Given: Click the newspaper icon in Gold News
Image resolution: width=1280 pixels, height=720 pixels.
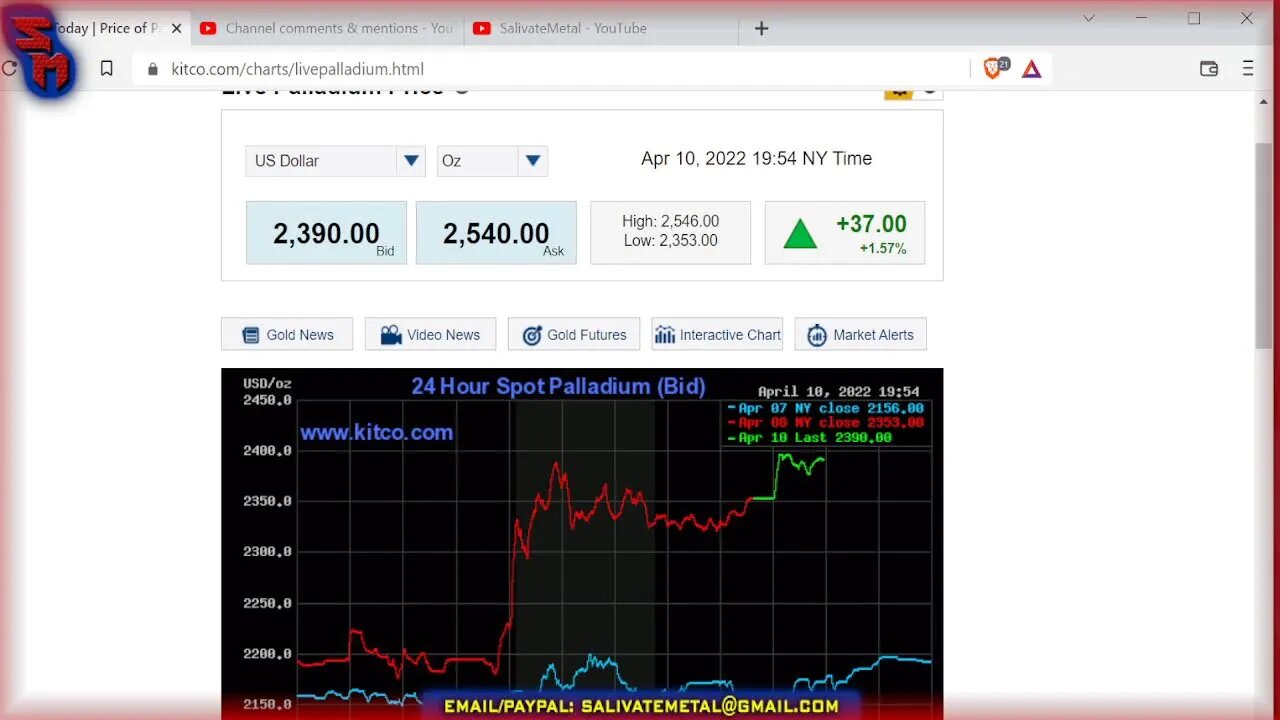Looking at the screenshot, I should click(x=251, y=335).
